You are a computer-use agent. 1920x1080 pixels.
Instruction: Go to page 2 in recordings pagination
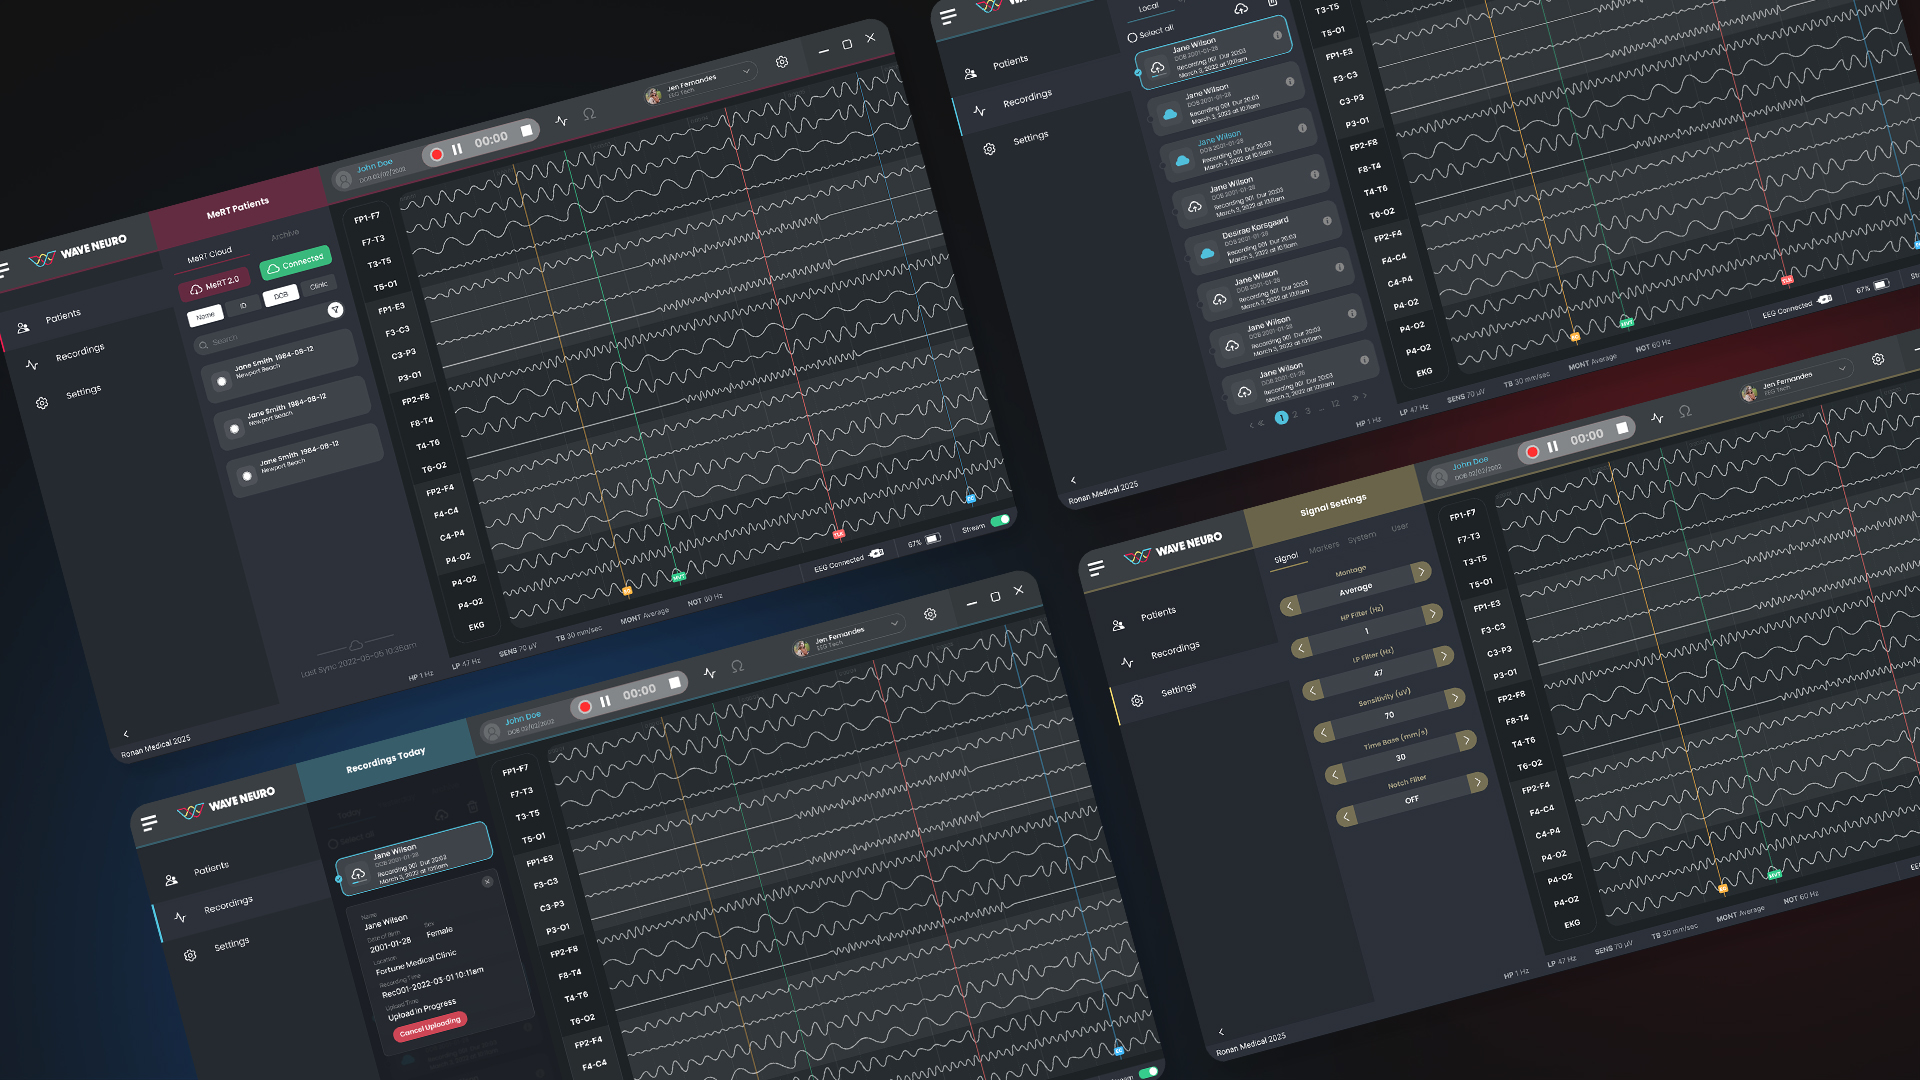click(x=1294, y=414)
